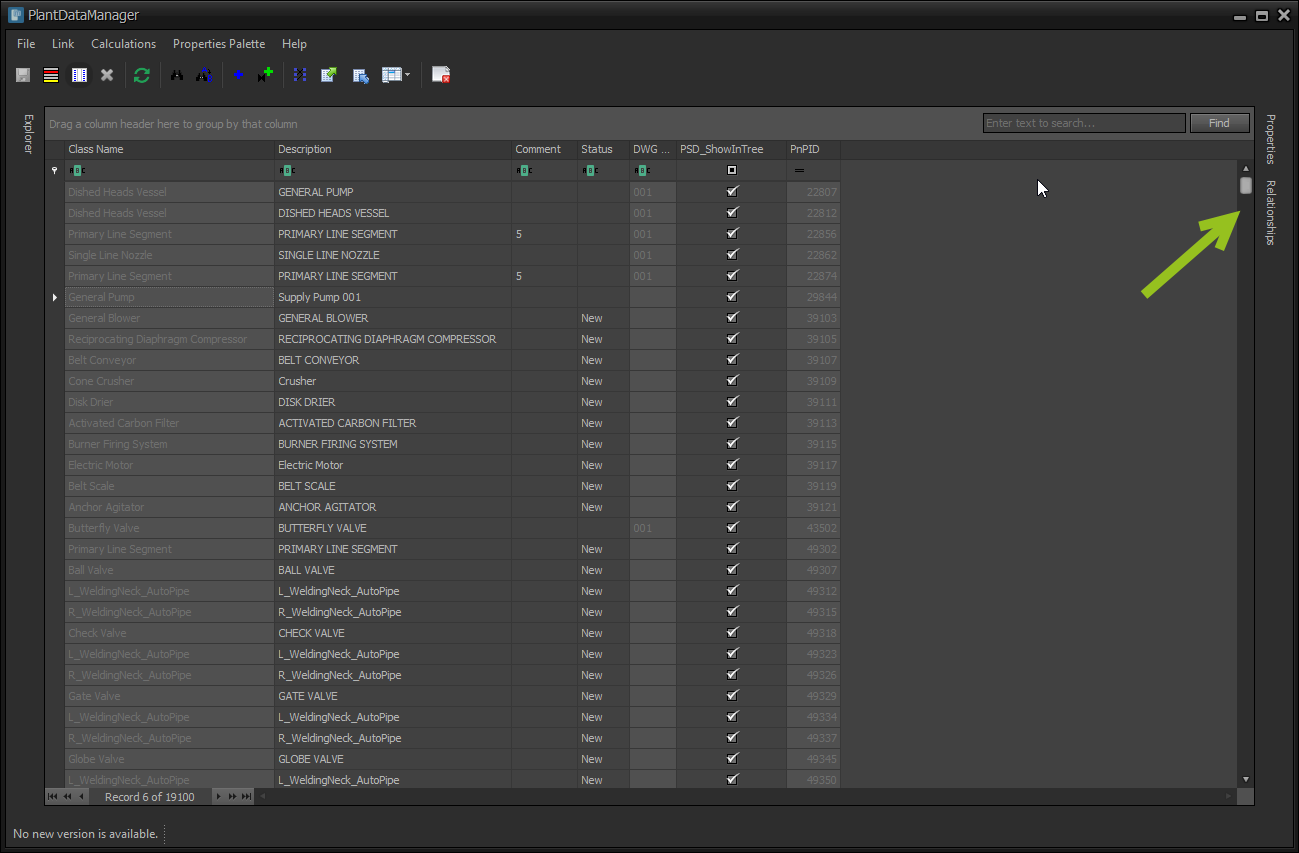The width and height of the screenshot is (1299, 853).
Task: Refresh data with the green arrows icon
Action: [142, 75]
